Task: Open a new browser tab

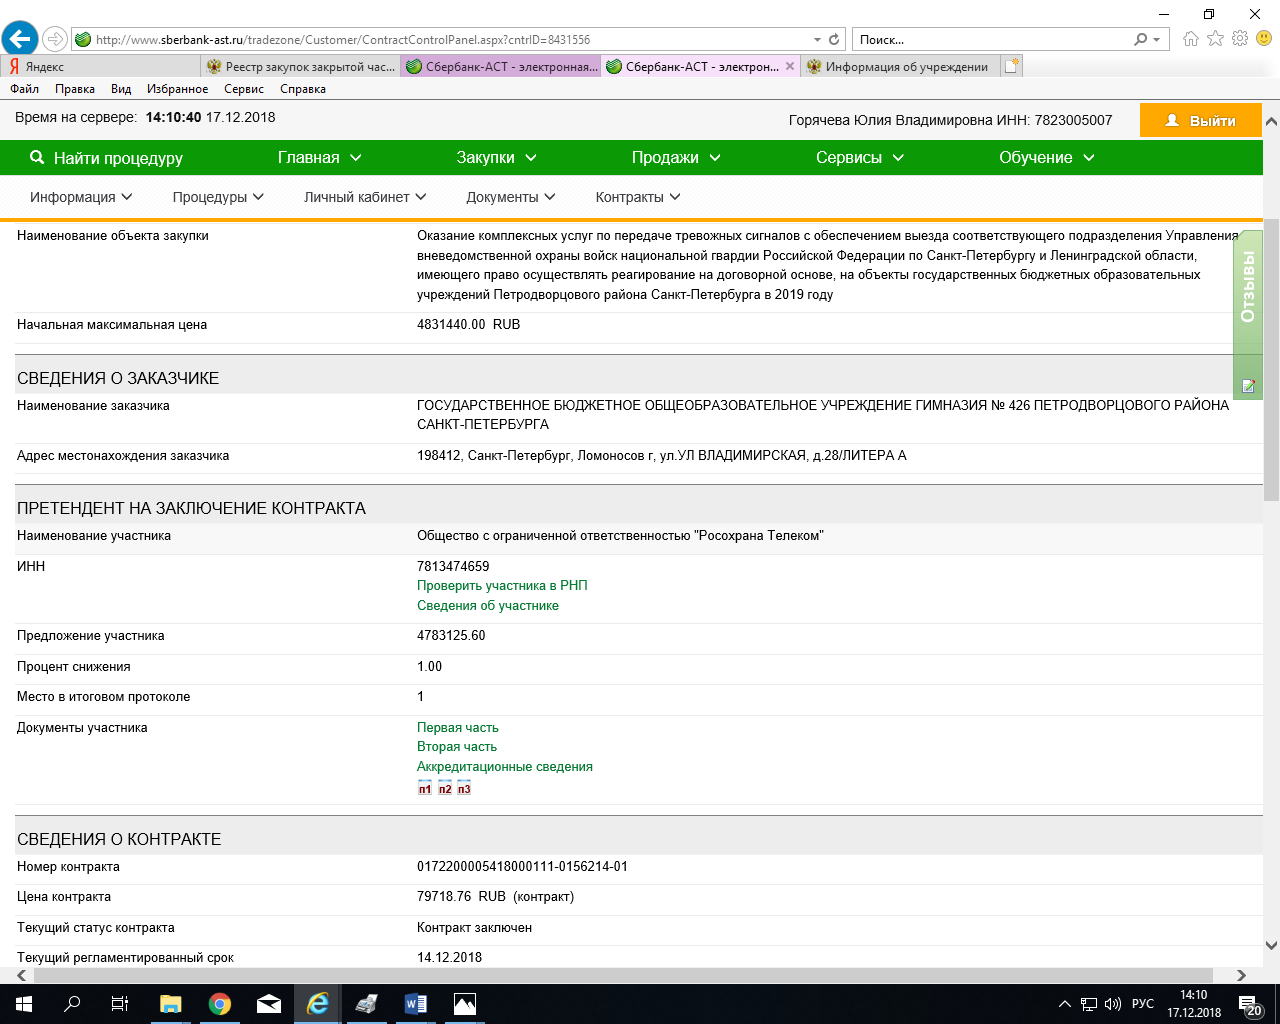Action: [1012, 66]
